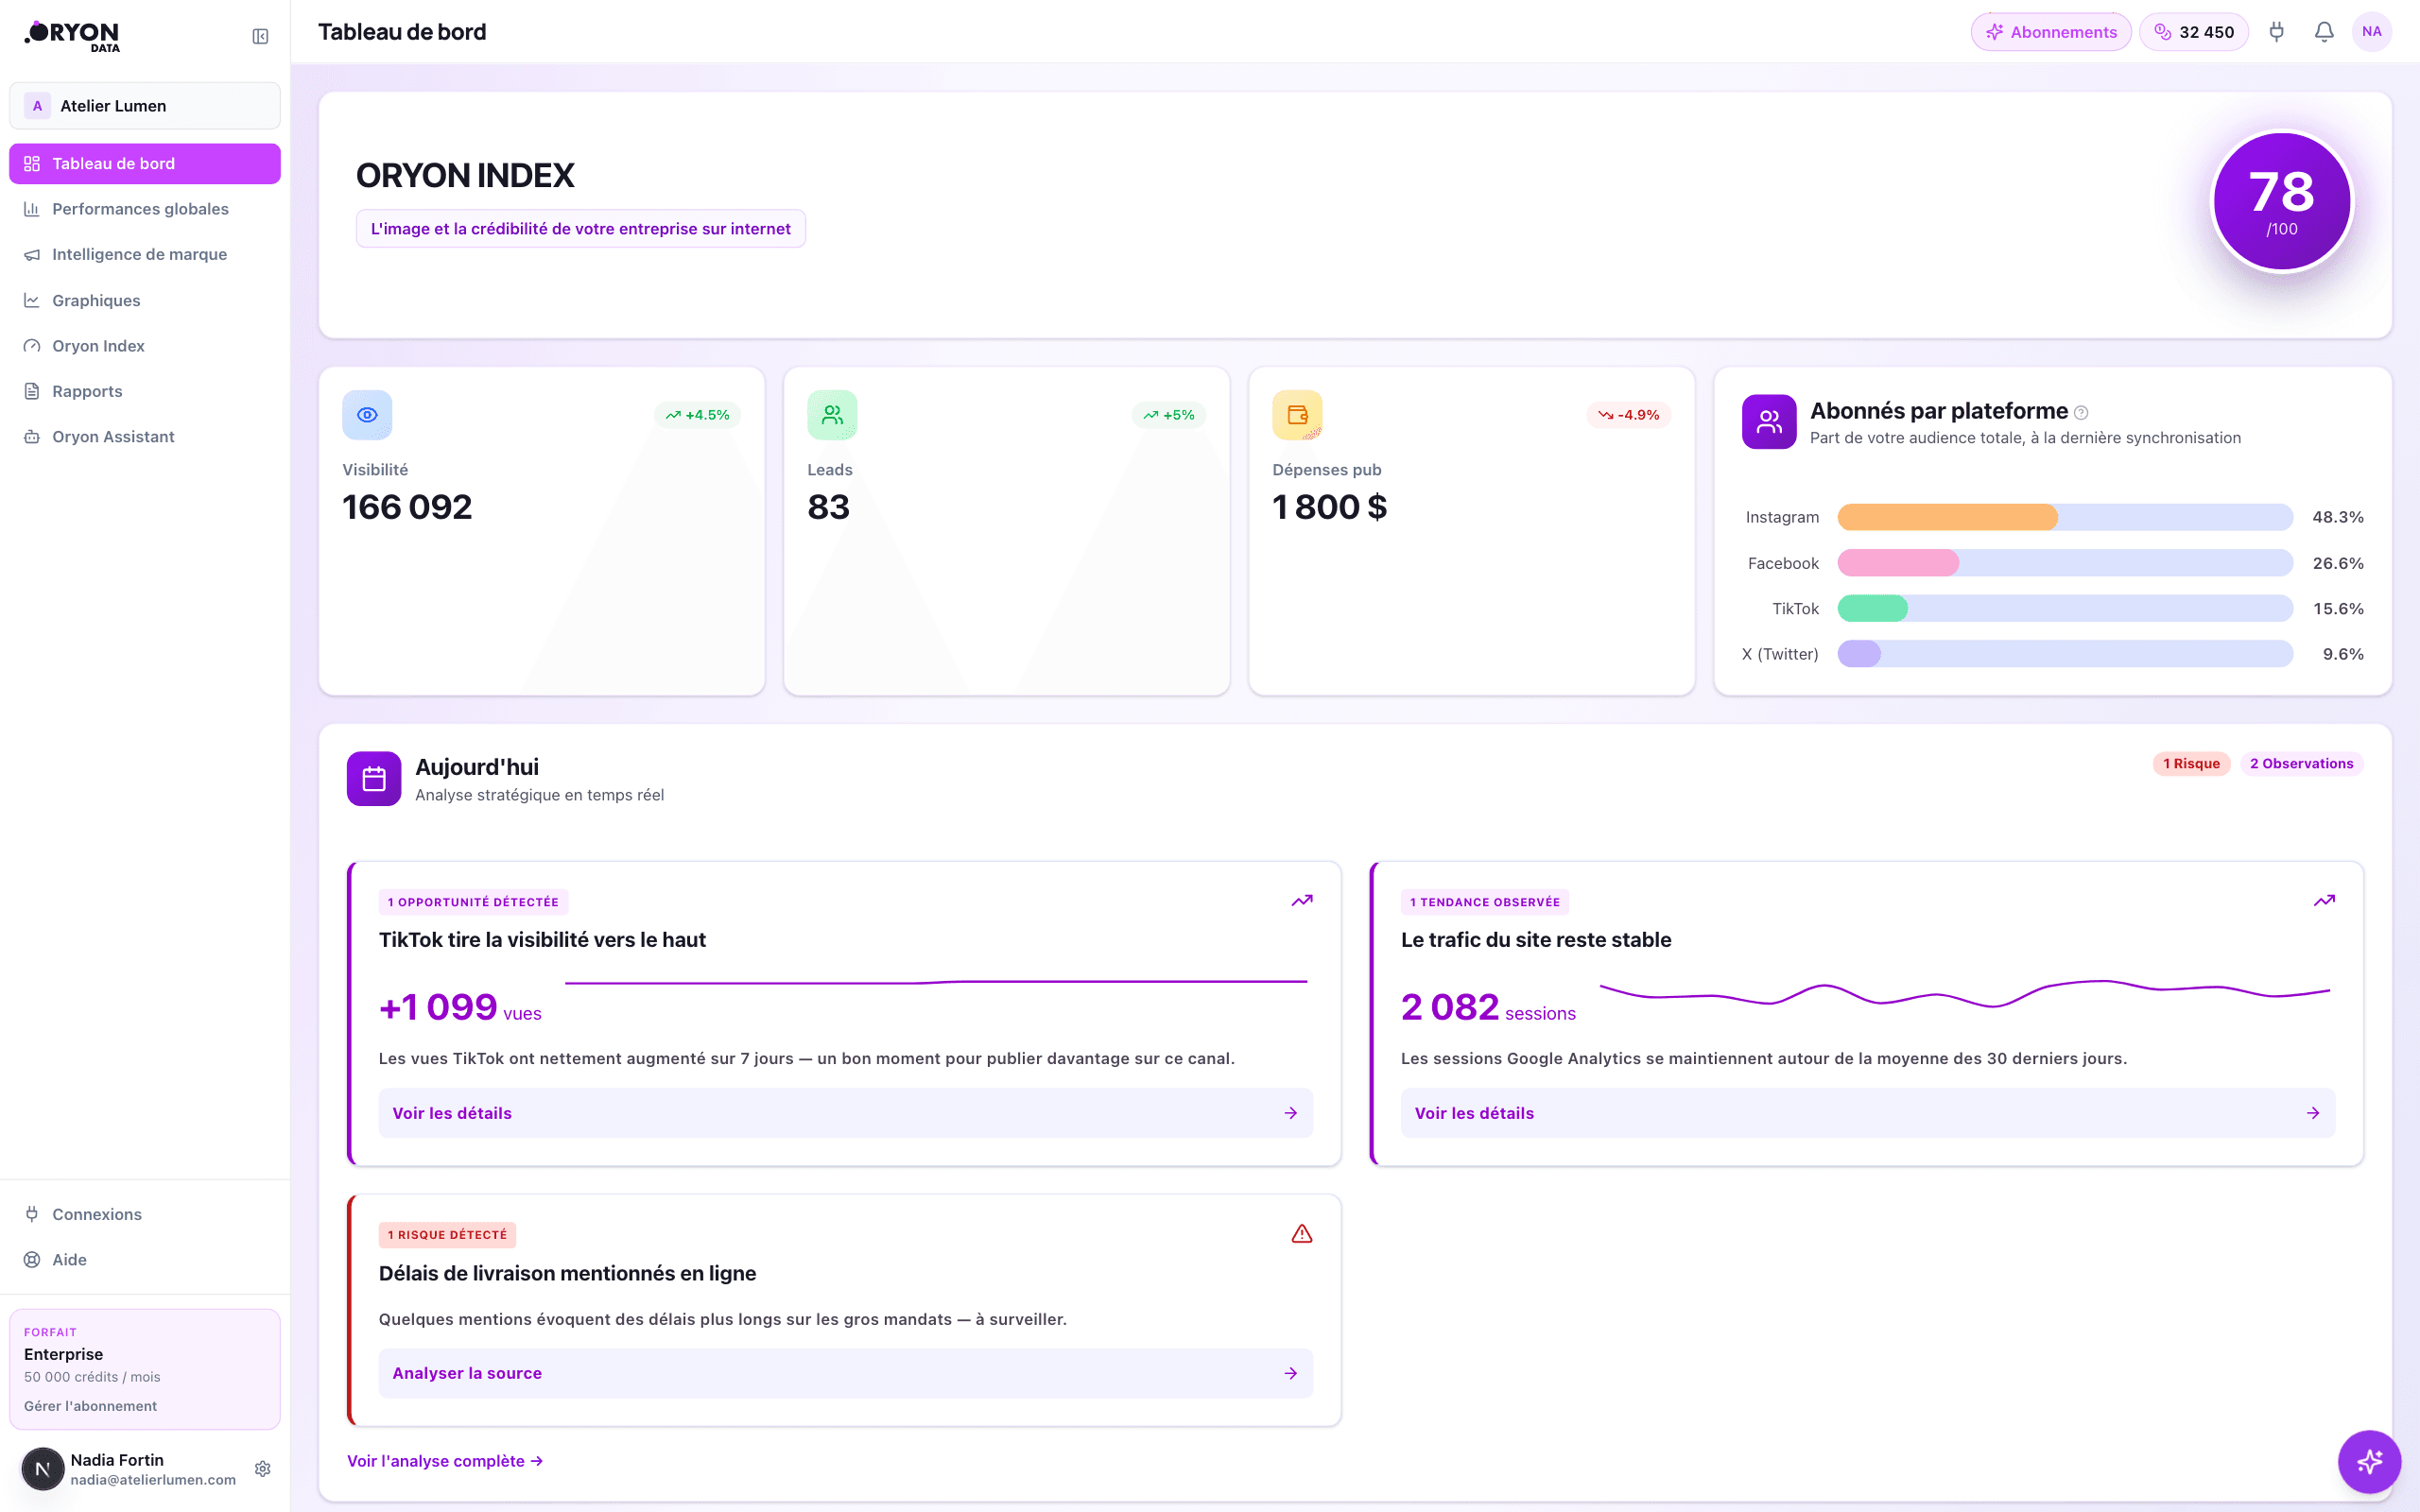The image size is (2420, 1512).
Task: Click the arrow in Analyser la source row
Action: point(1290,1374)
